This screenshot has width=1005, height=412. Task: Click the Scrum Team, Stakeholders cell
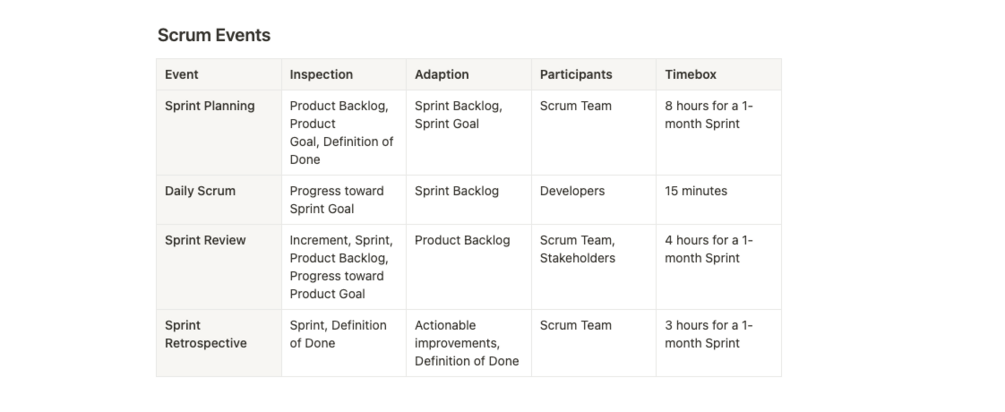[x=577, y=249]
